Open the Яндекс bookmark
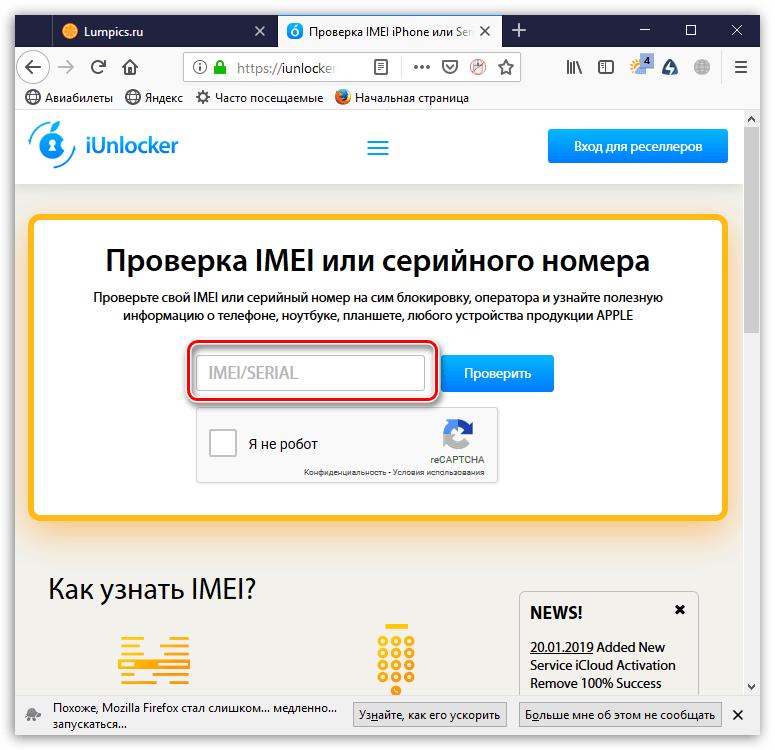 (154, 98)
